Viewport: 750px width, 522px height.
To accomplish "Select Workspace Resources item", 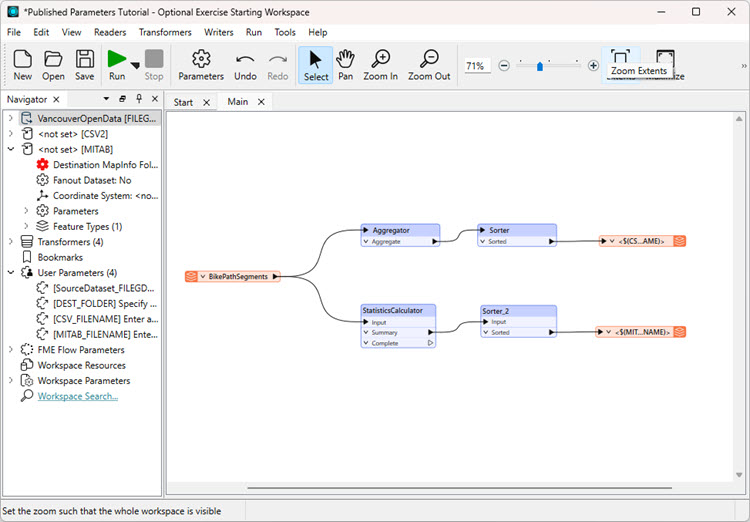I will 73,366.
